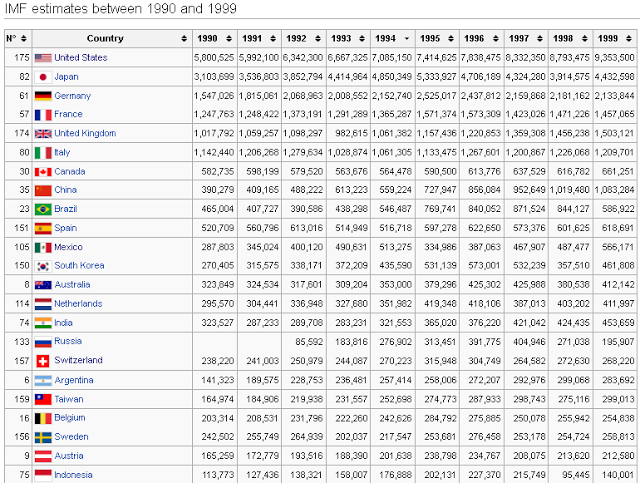Click the South Korea flag icon
This screenshot has height=483, width=640.
(x=43, y=266)
